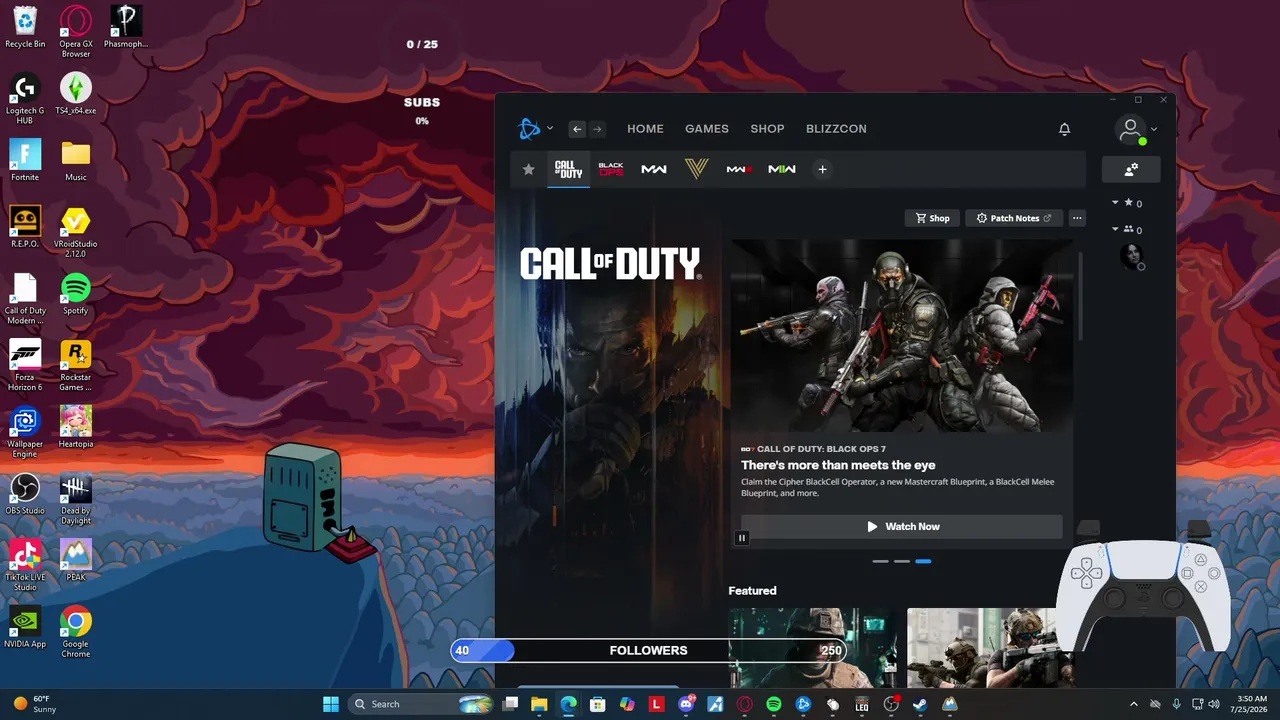Switch to the first carousel slide indicator
The image size is (1280, 720).
880,561
